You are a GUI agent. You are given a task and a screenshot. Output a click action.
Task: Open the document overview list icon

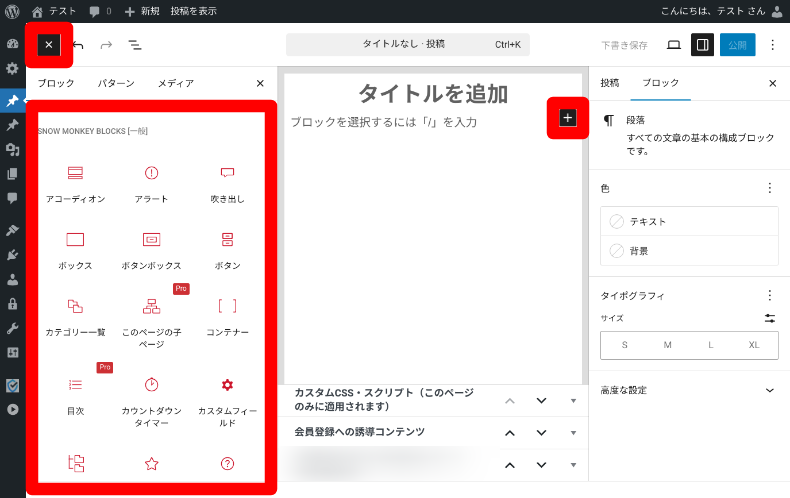[x=134, y=45]
